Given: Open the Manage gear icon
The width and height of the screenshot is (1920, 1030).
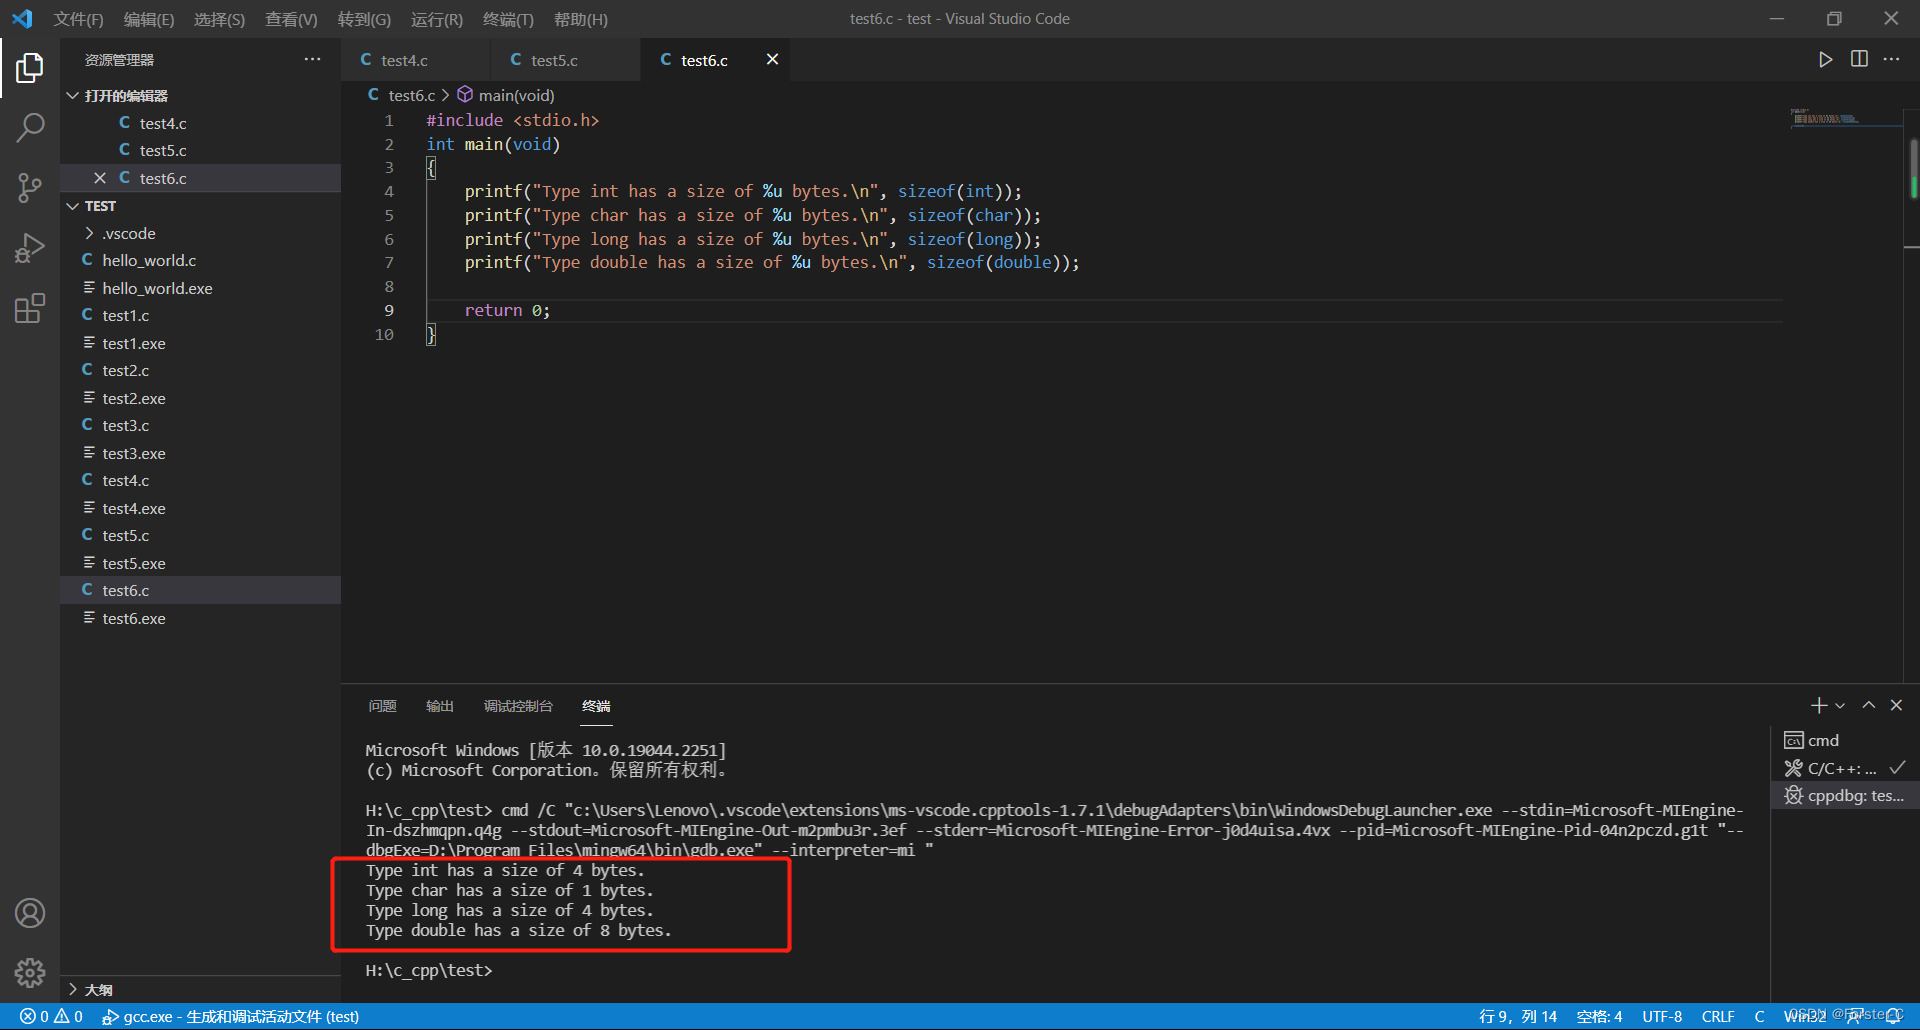Looking at the screenshot, I should tap(30, 973).
